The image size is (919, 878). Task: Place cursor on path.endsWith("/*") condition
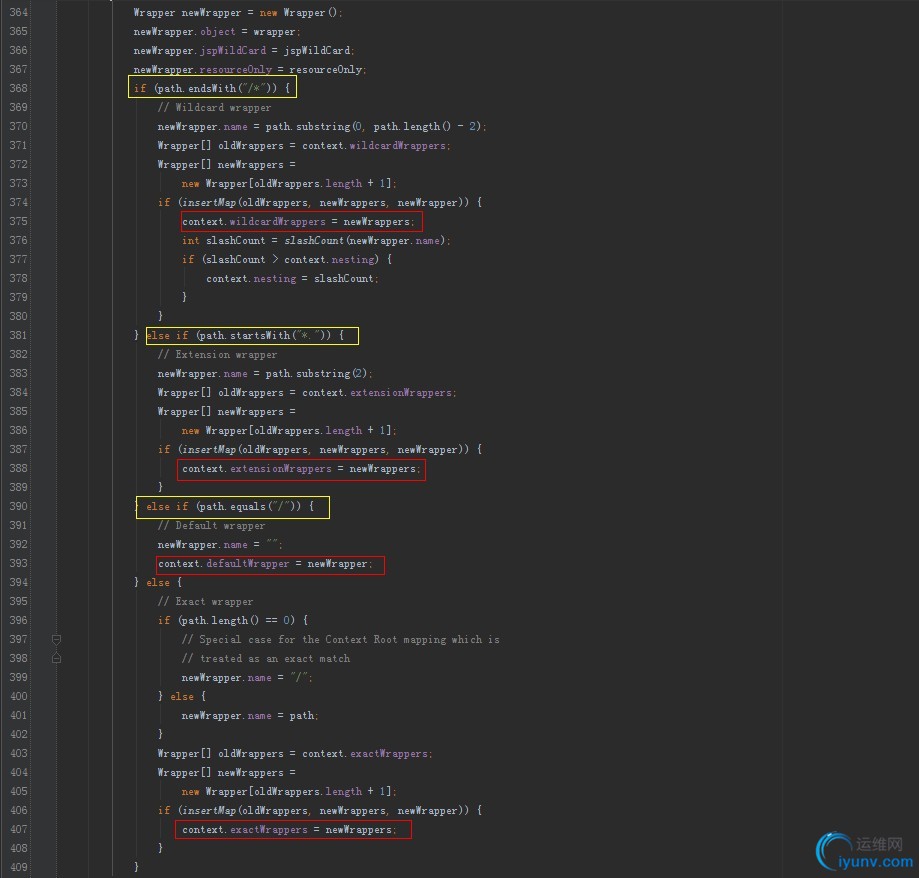213,89
